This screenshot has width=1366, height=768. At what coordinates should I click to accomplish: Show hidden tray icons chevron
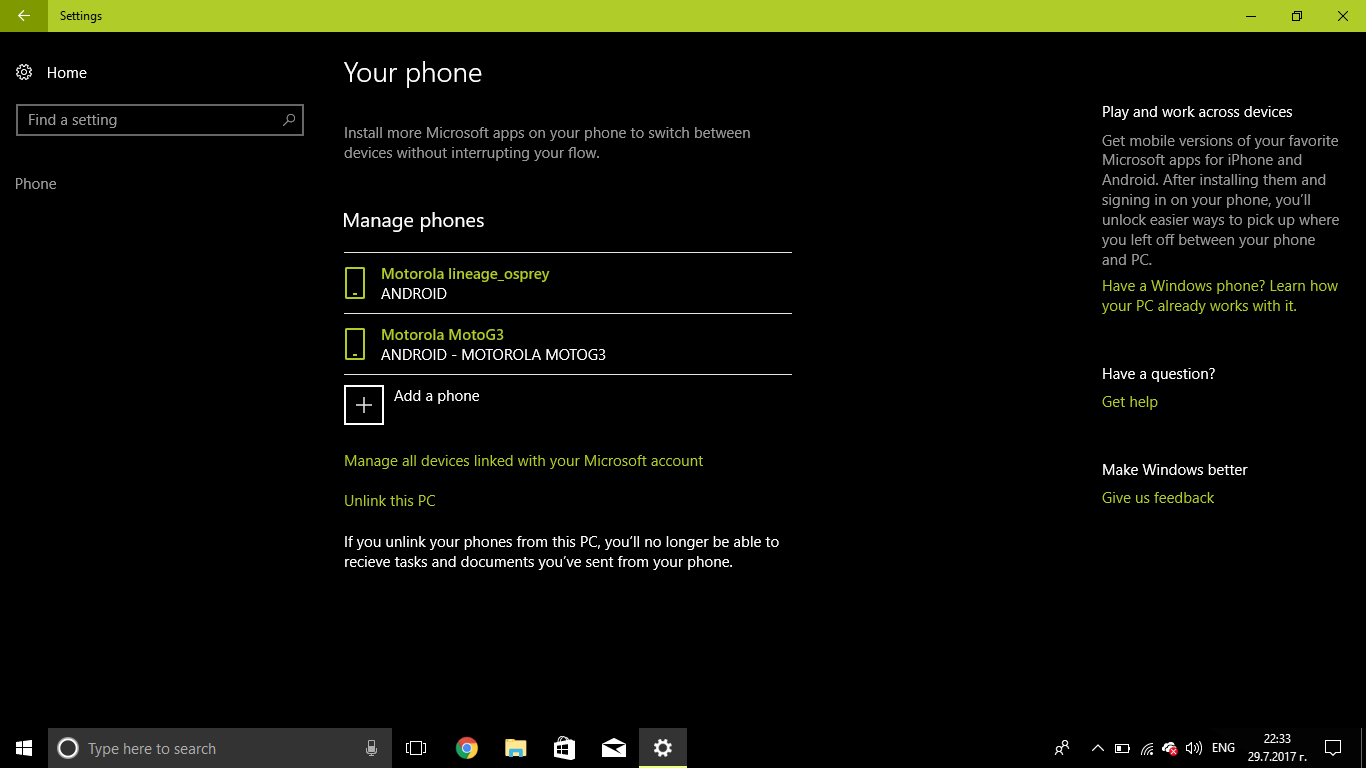[x=1097, y=748]
